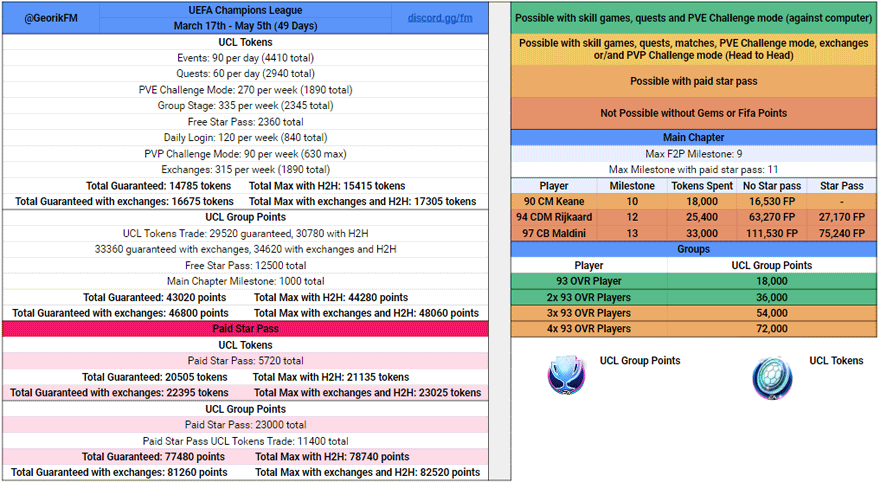Select Paid Star Pass: 23000 total row
Image resolution: width=880 pixels, height=482 pixels.
(245, 425)
